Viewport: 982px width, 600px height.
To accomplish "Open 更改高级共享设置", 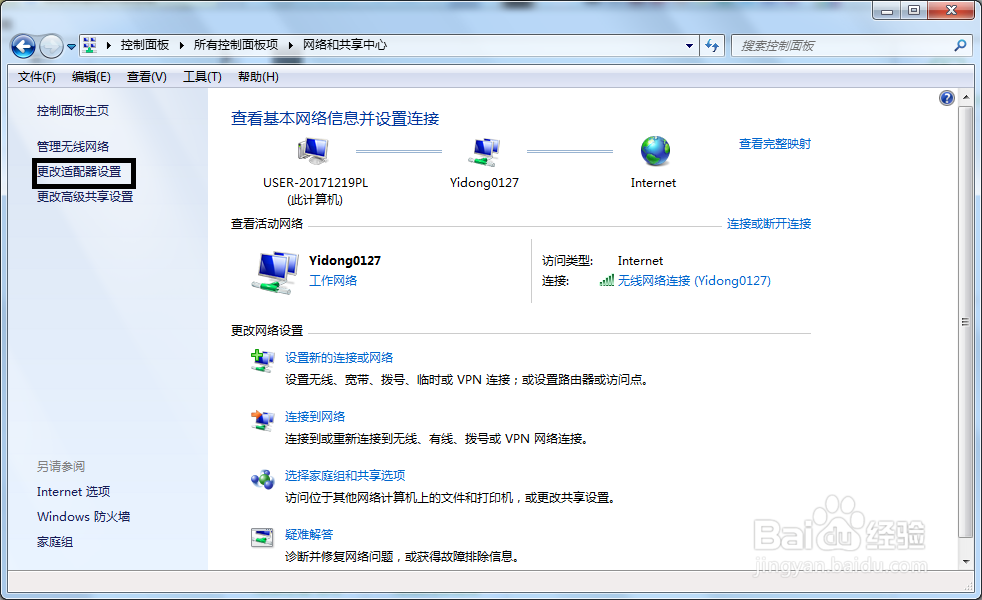I will pyautogui.click(x=85, y=197).
